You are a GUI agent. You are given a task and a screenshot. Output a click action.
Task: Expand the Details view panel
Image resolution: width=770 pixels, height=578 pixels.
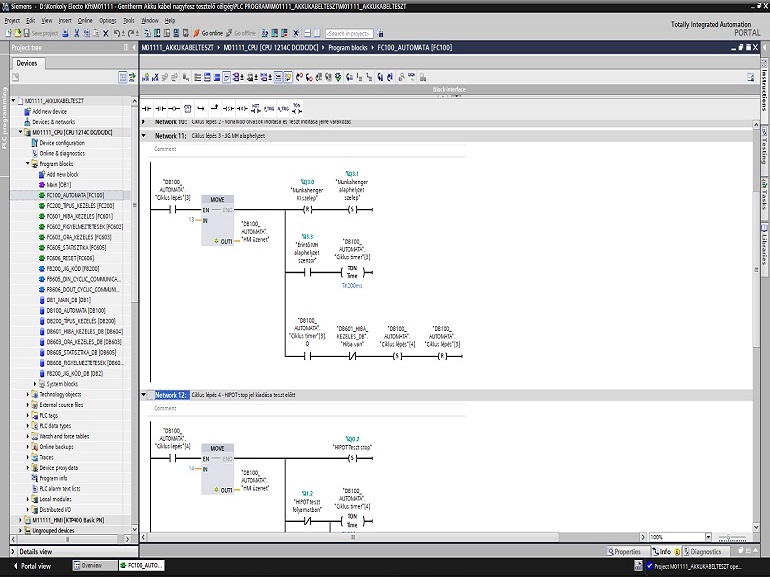pos(13,551)
